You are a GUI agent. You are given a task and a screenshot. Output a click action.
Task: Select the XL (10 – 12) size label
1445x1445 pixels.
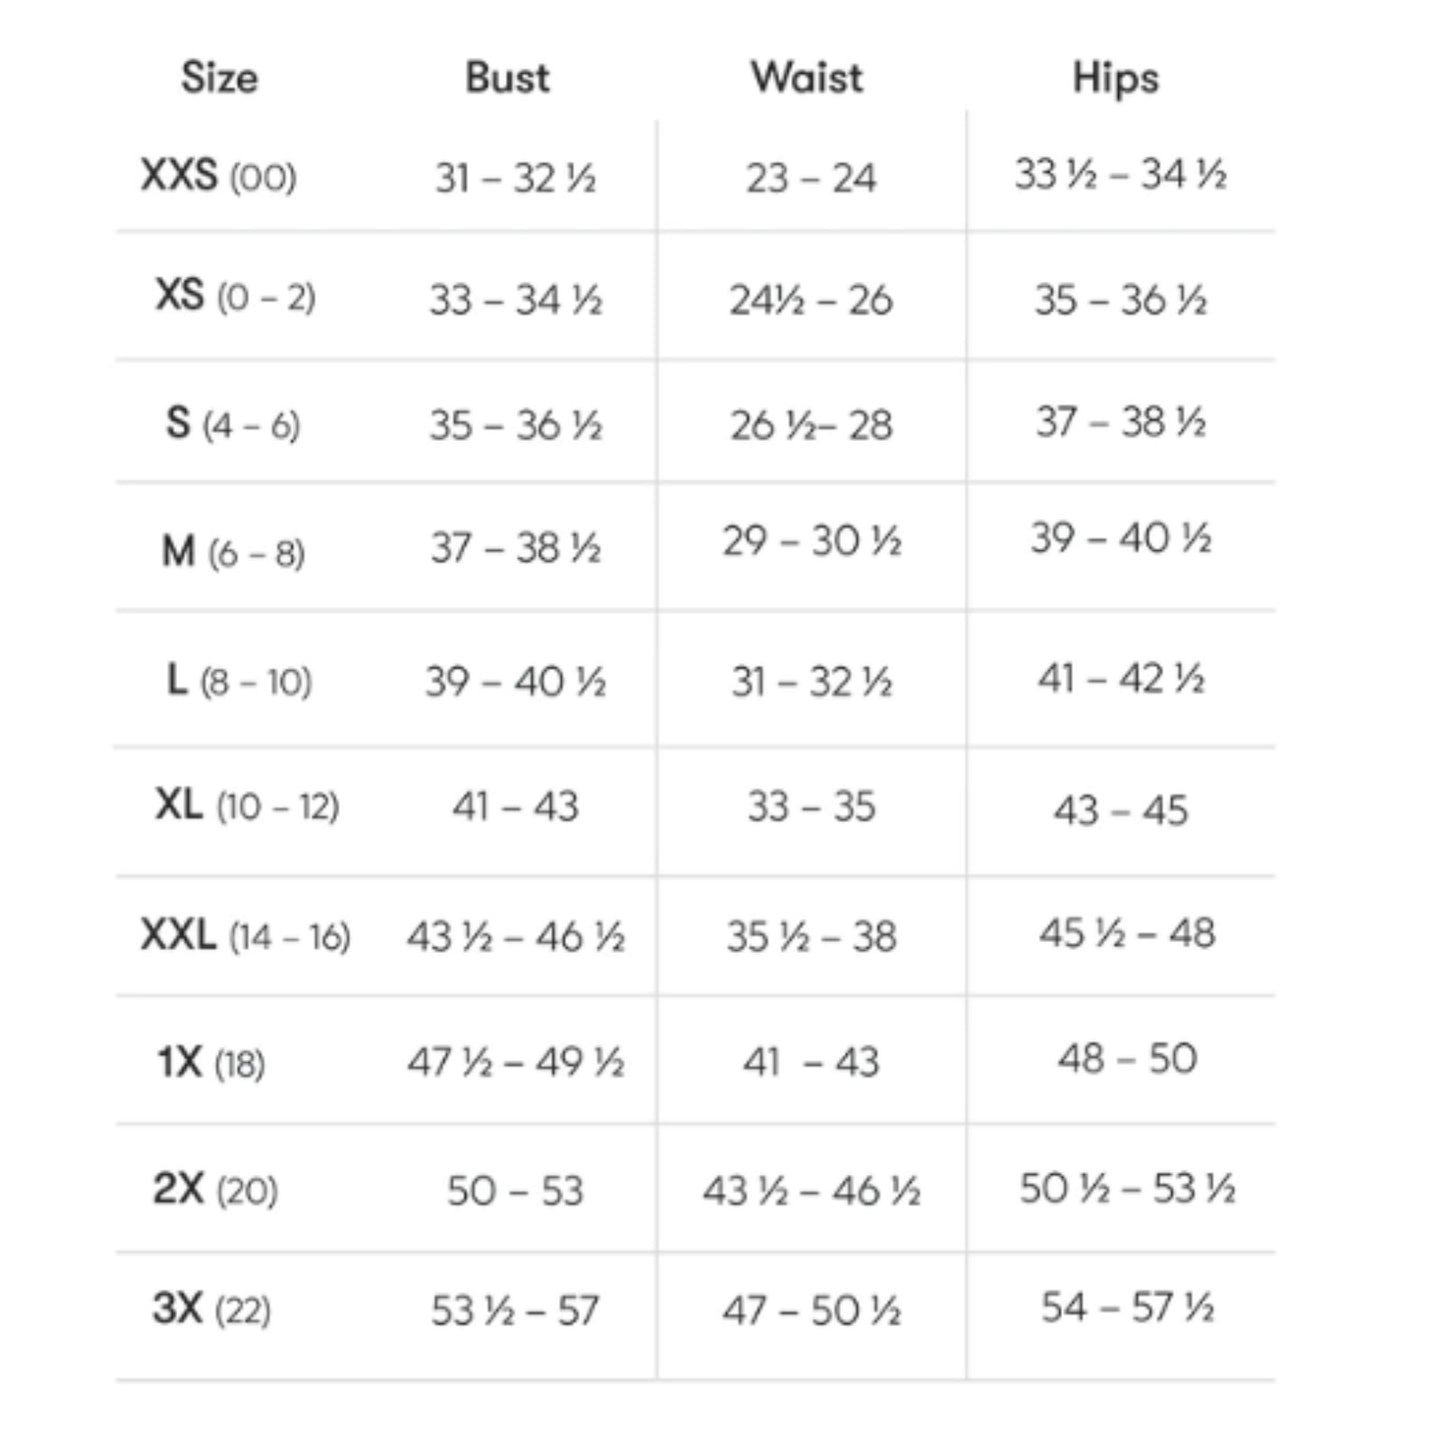click(x=247, y=805)
